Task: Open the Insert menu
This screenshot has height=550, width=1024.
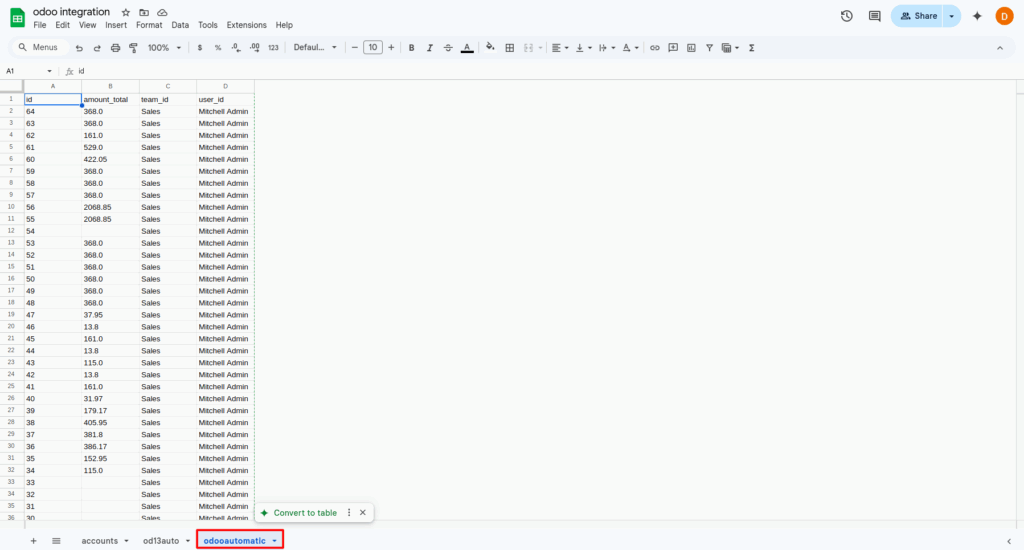Action: click(x=116, y=25)
